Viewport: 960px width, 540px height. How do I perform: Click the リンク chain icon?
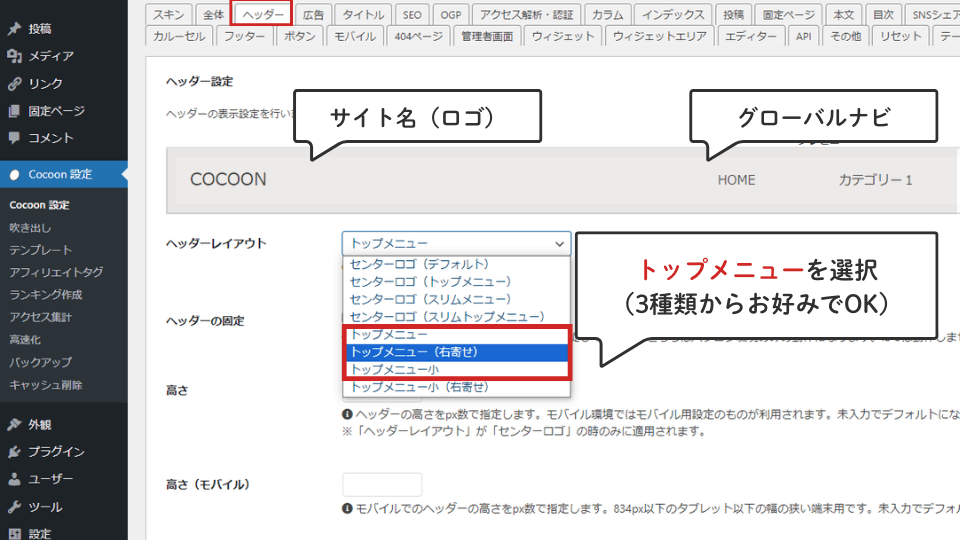(x=14, y=84)
